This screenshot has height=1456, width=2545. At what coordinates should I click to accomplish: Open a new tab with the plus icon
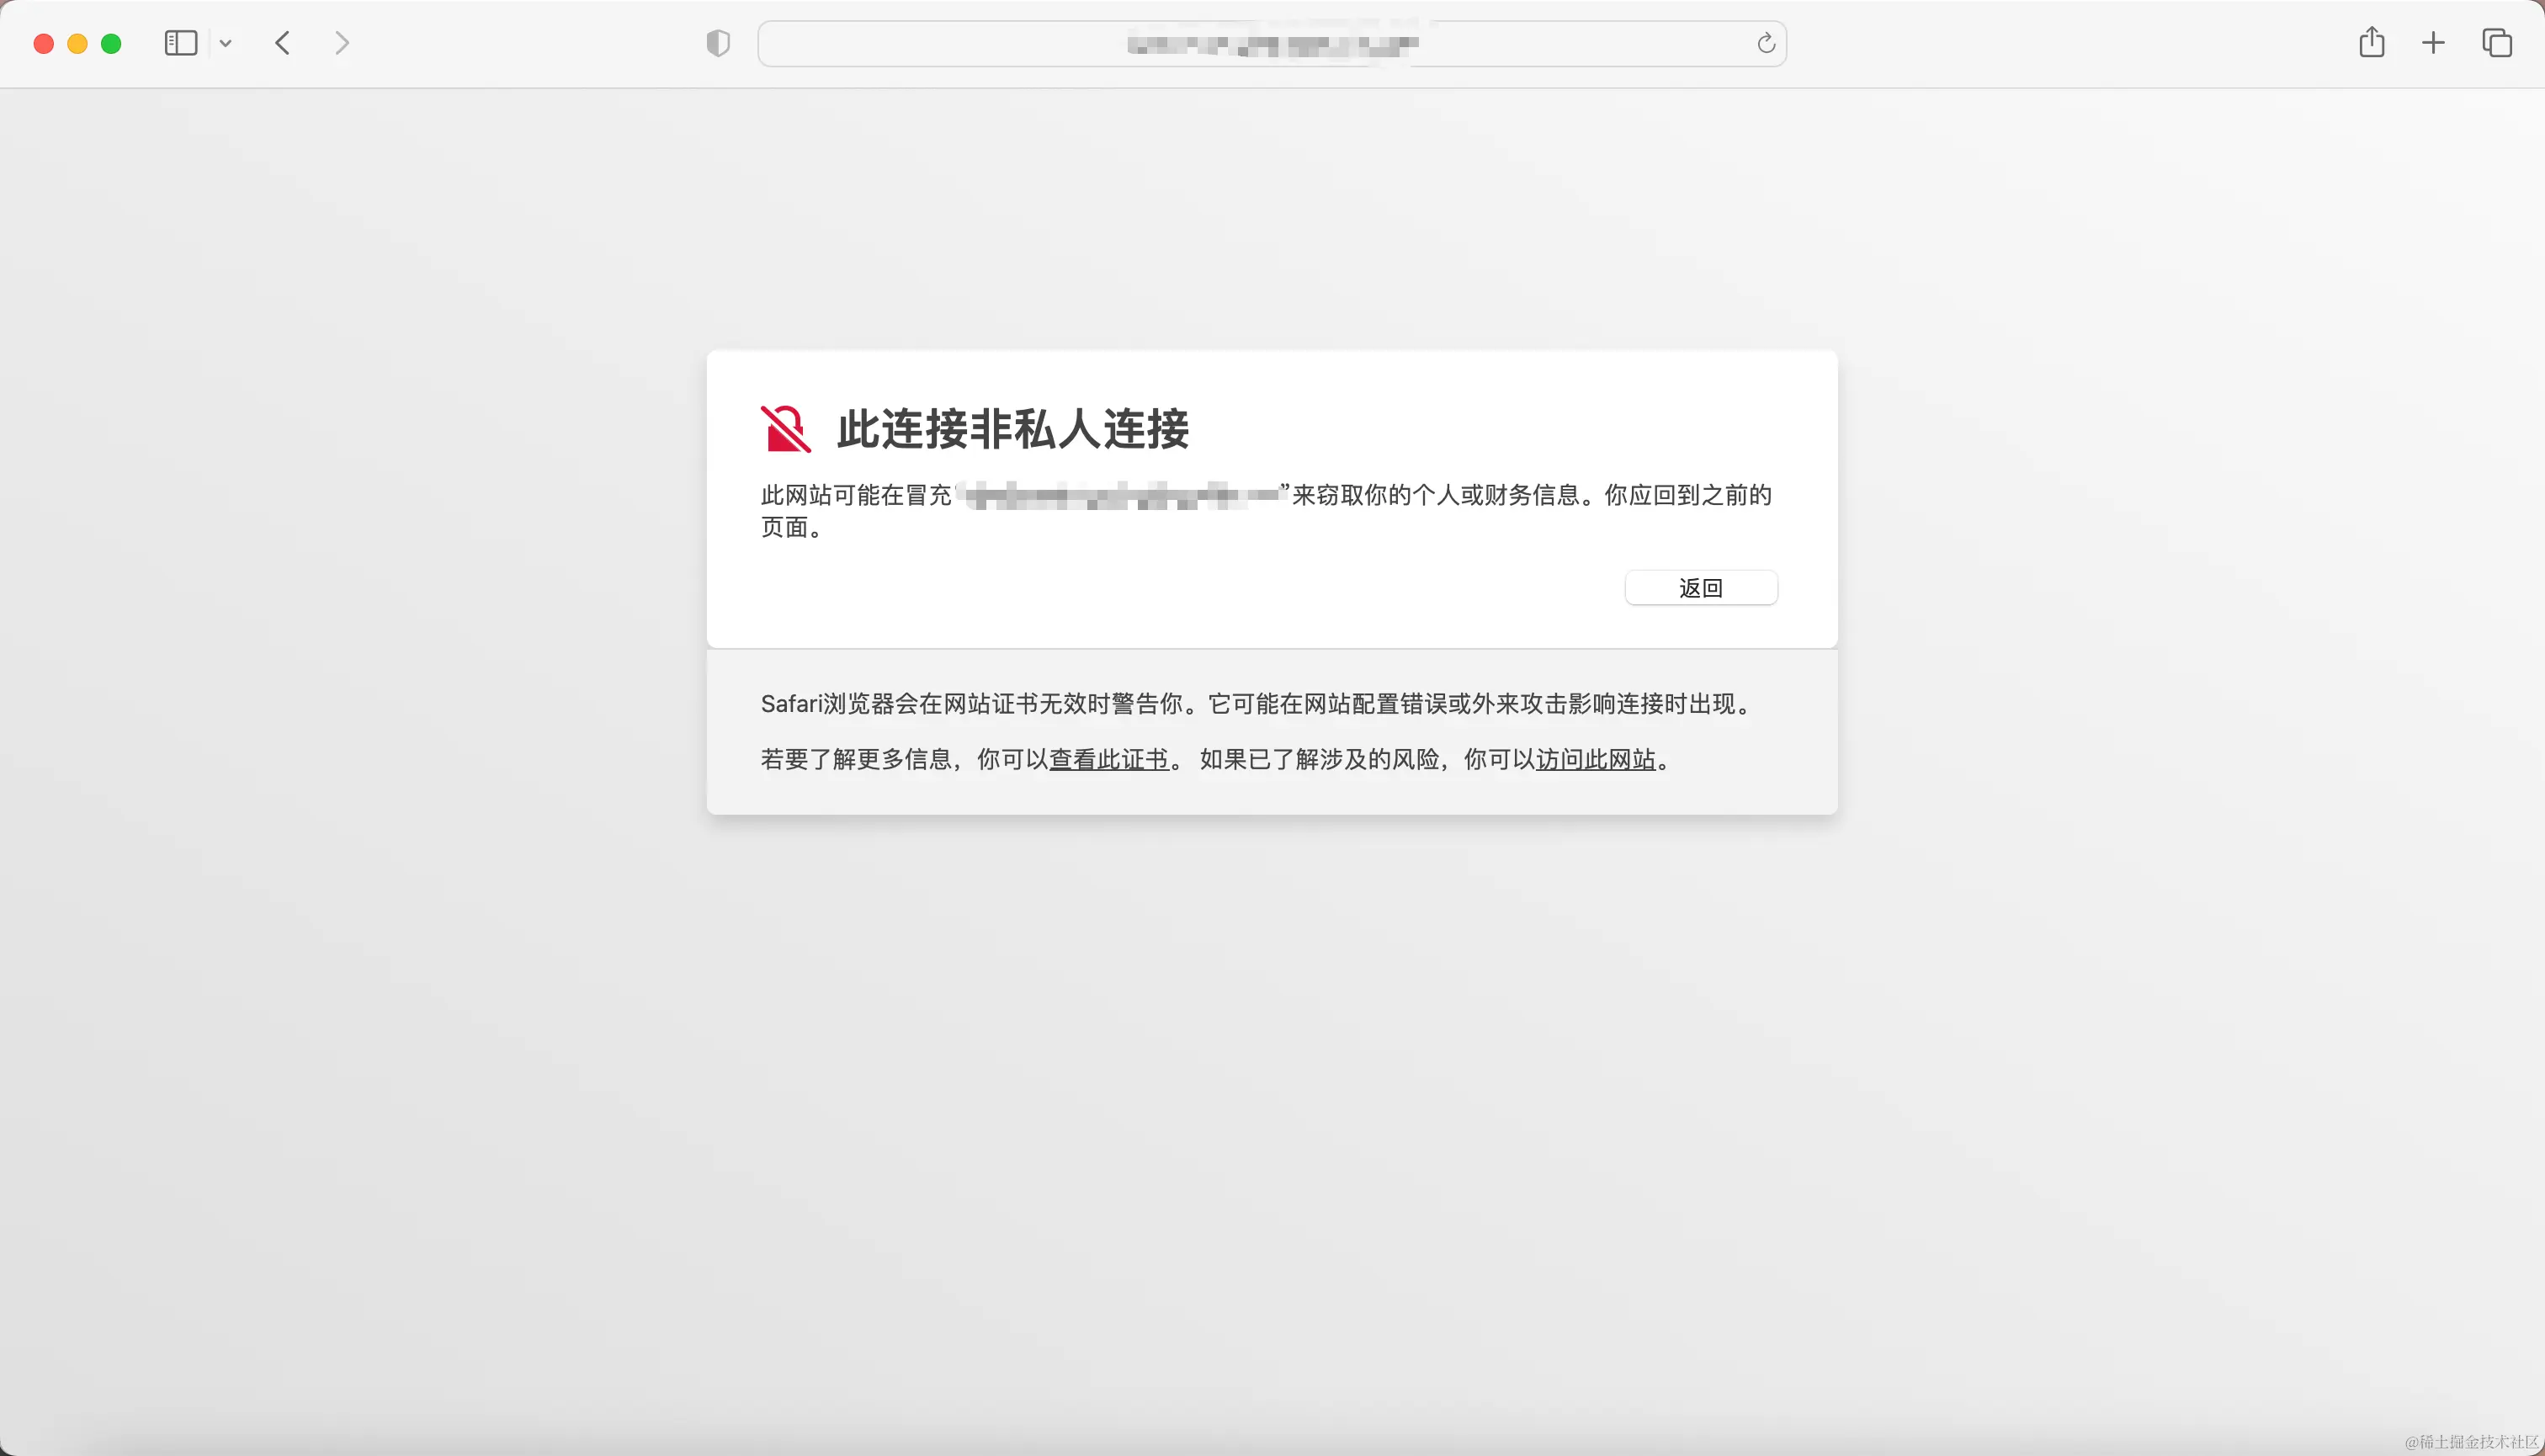tap(2434, 43)
